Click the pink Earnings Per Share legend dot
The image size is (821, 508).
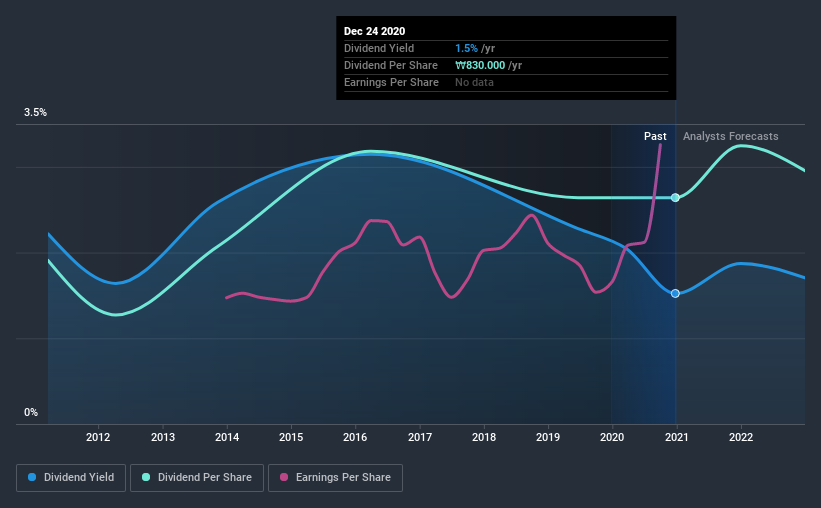284,477
